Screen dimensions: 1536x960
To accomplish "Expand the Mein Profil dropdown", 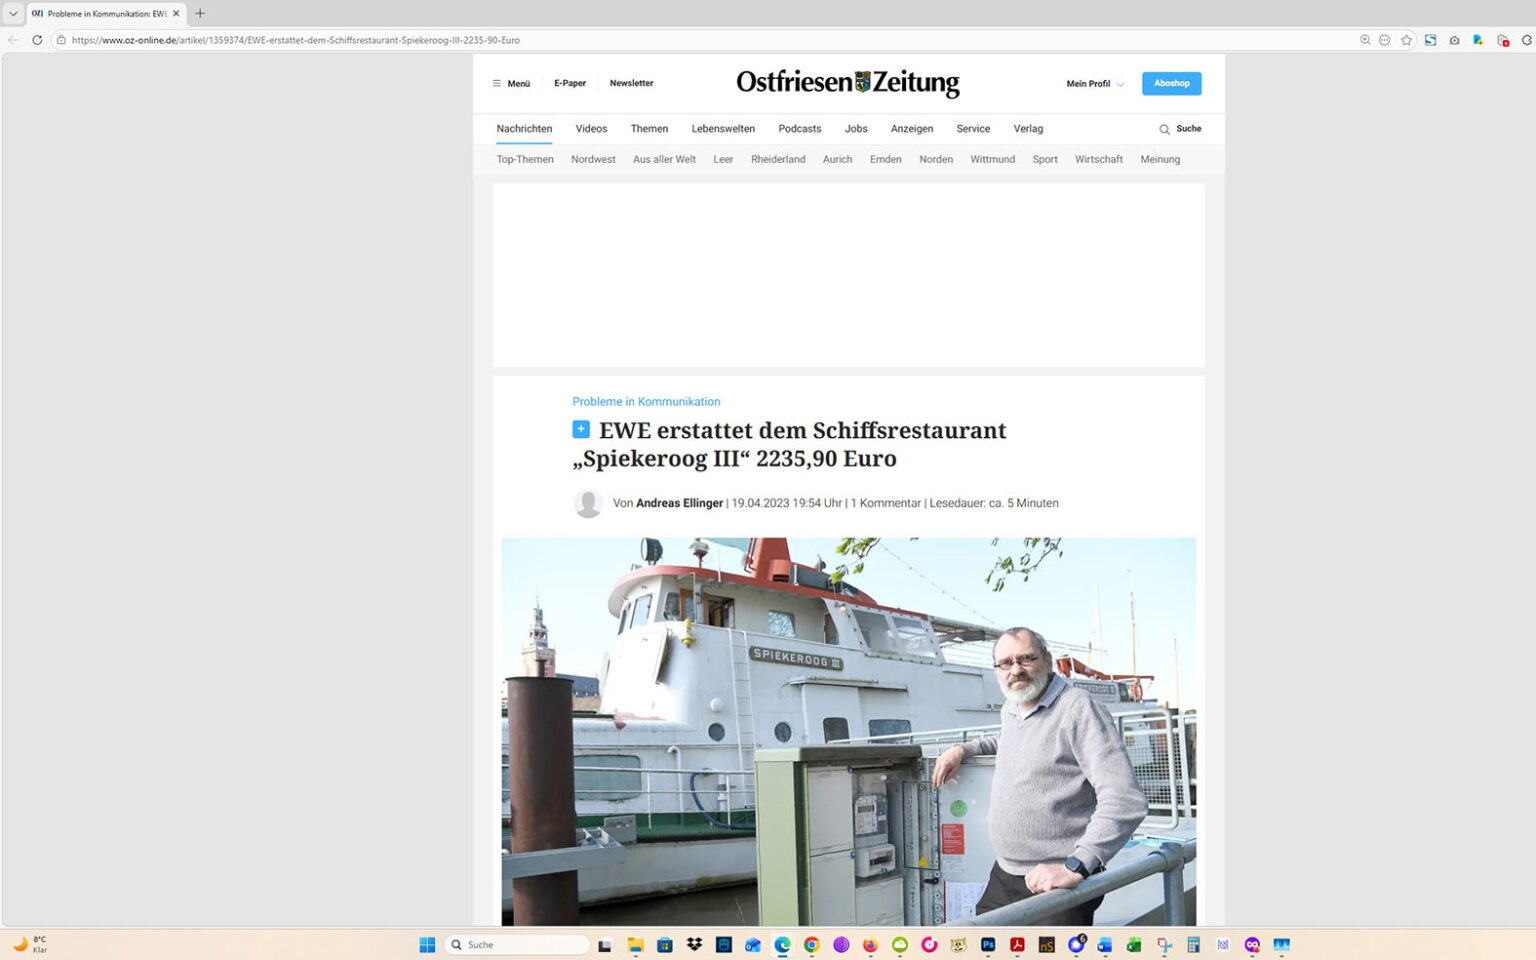I will 1093,84.
